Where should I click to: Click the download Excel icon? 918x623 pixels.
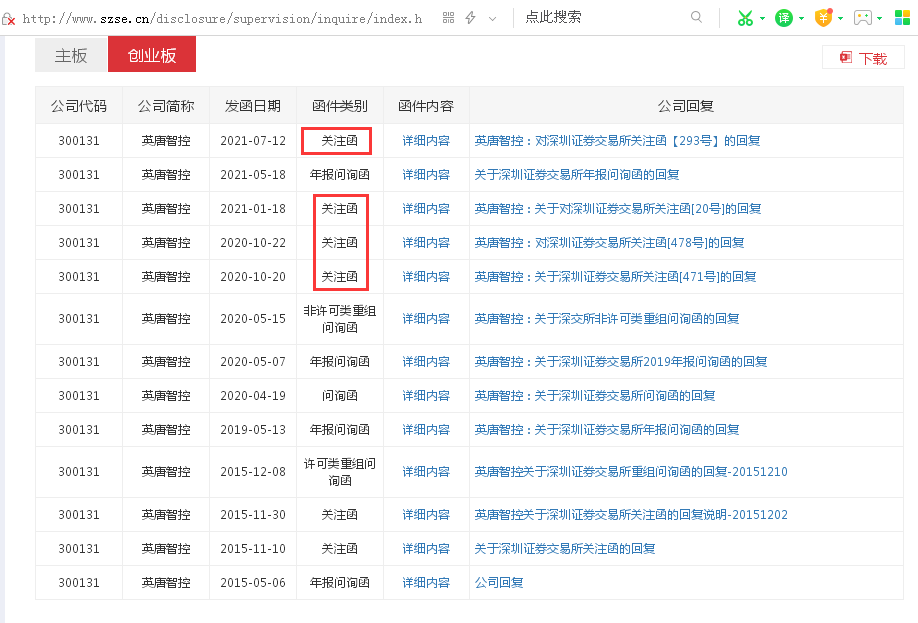pyautogui.click(x=845, y=57)
